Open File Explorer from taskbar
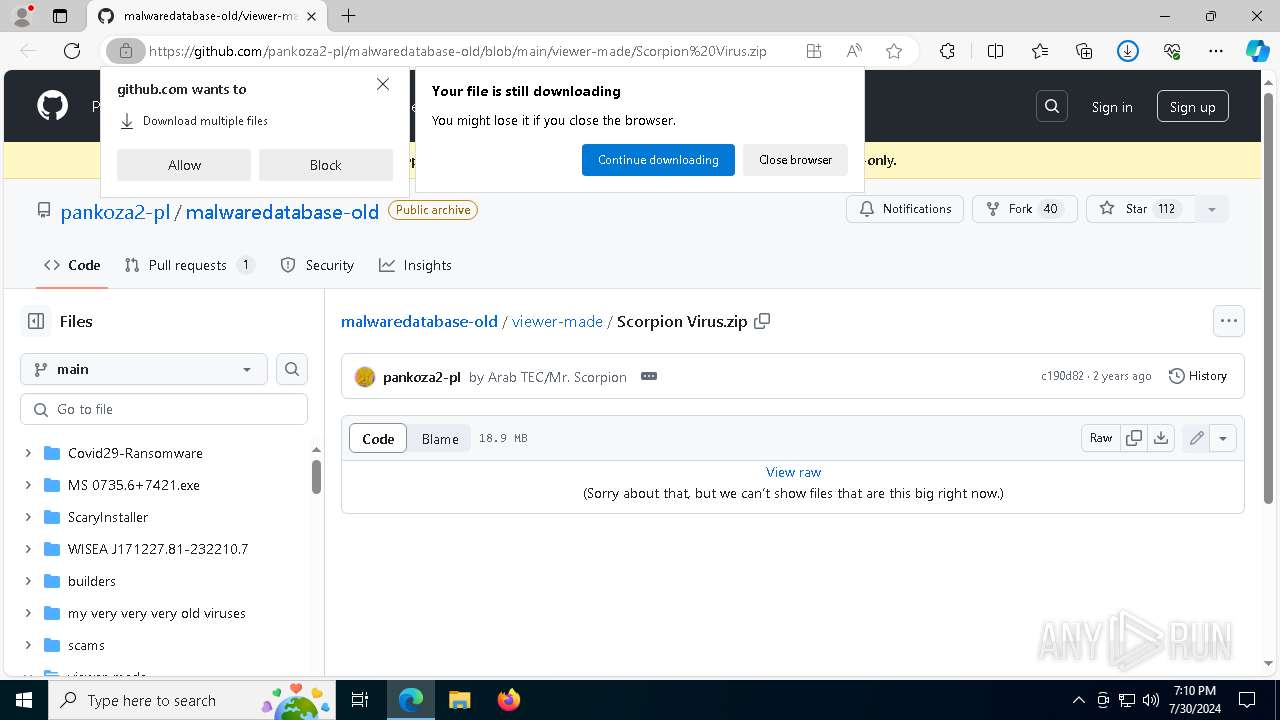The width and height of the screenshot is (1280, 720). (x=460, y=700)
